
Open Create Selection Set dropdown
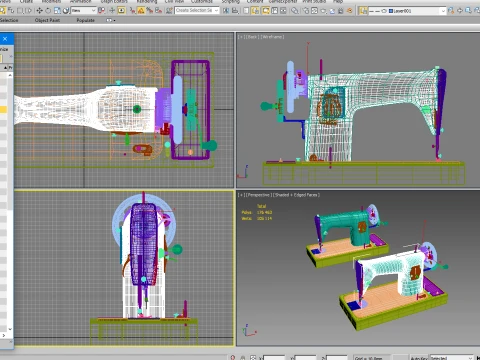(x=197, y=11)
